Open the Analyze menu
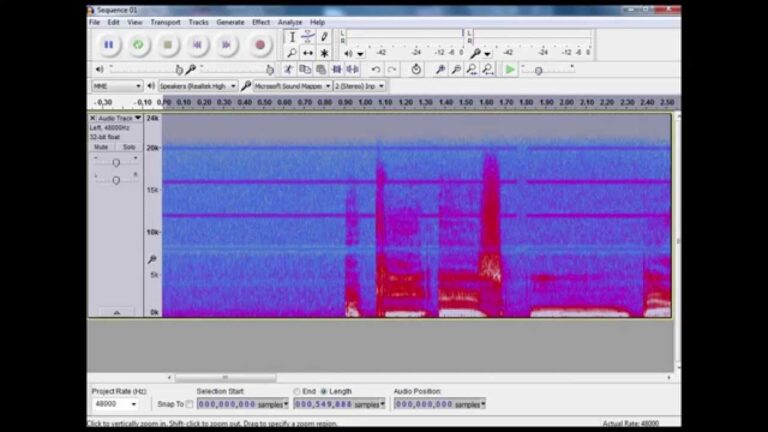Screen dimensions: 768x432 tap(290, 23)
